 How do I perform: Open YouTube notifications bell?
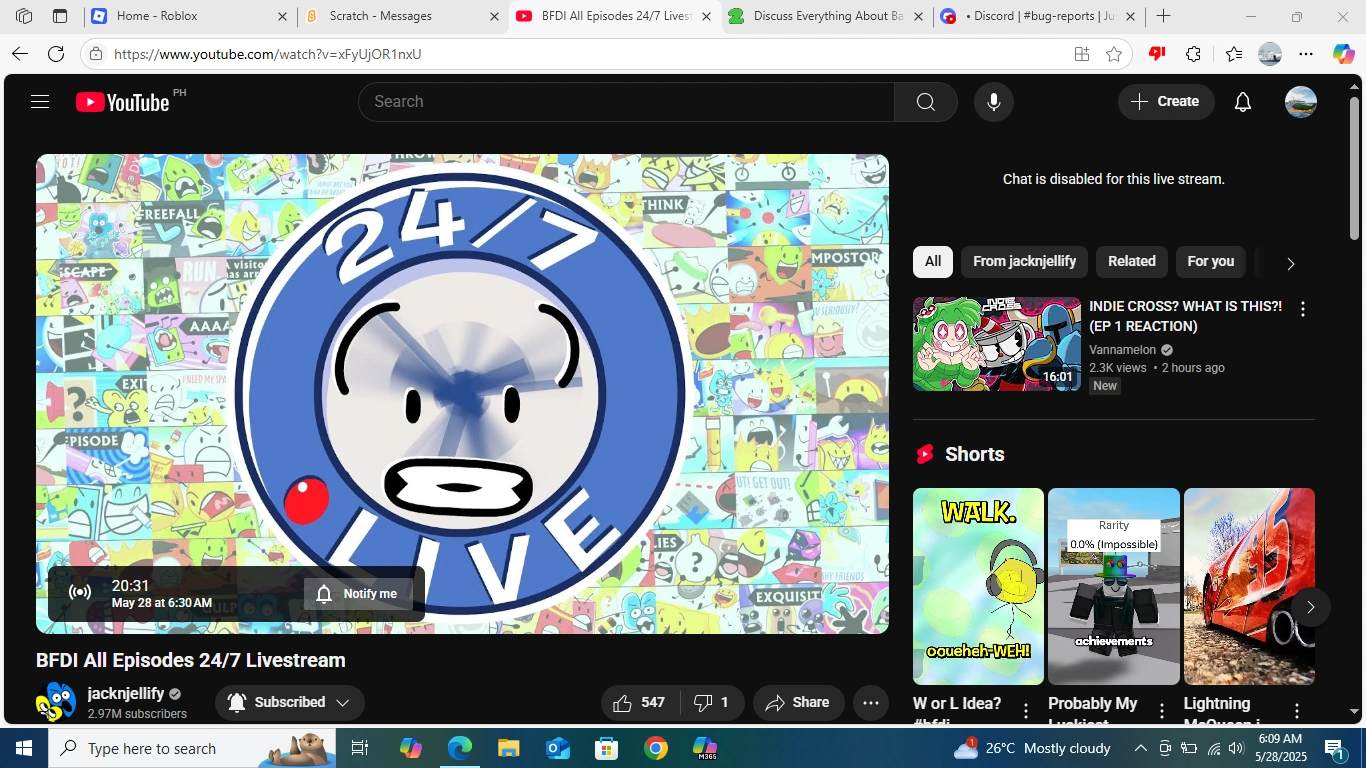click(x=1242, y=101)
